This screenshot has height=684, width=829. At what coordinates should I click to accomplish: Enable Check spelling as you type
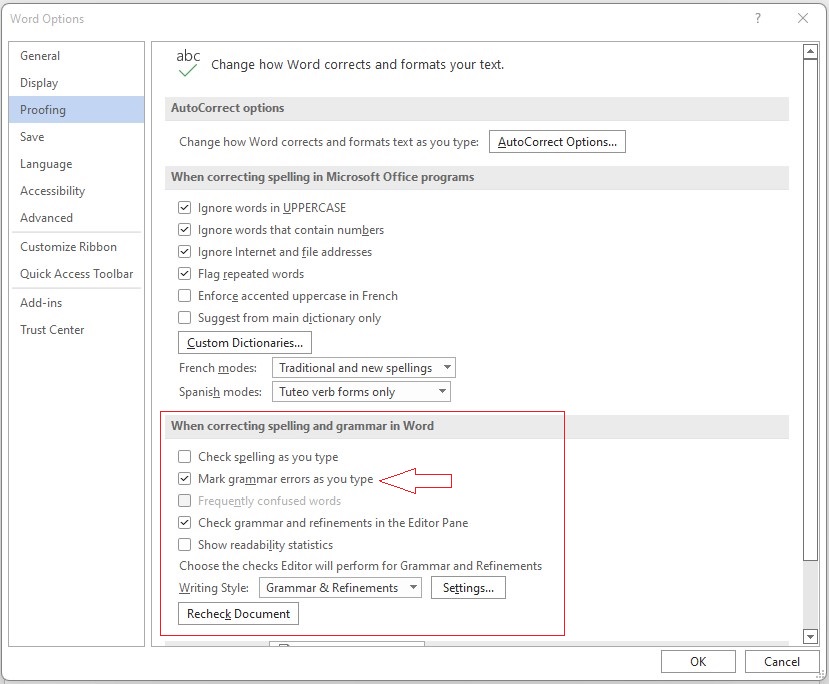click(184, 457)
